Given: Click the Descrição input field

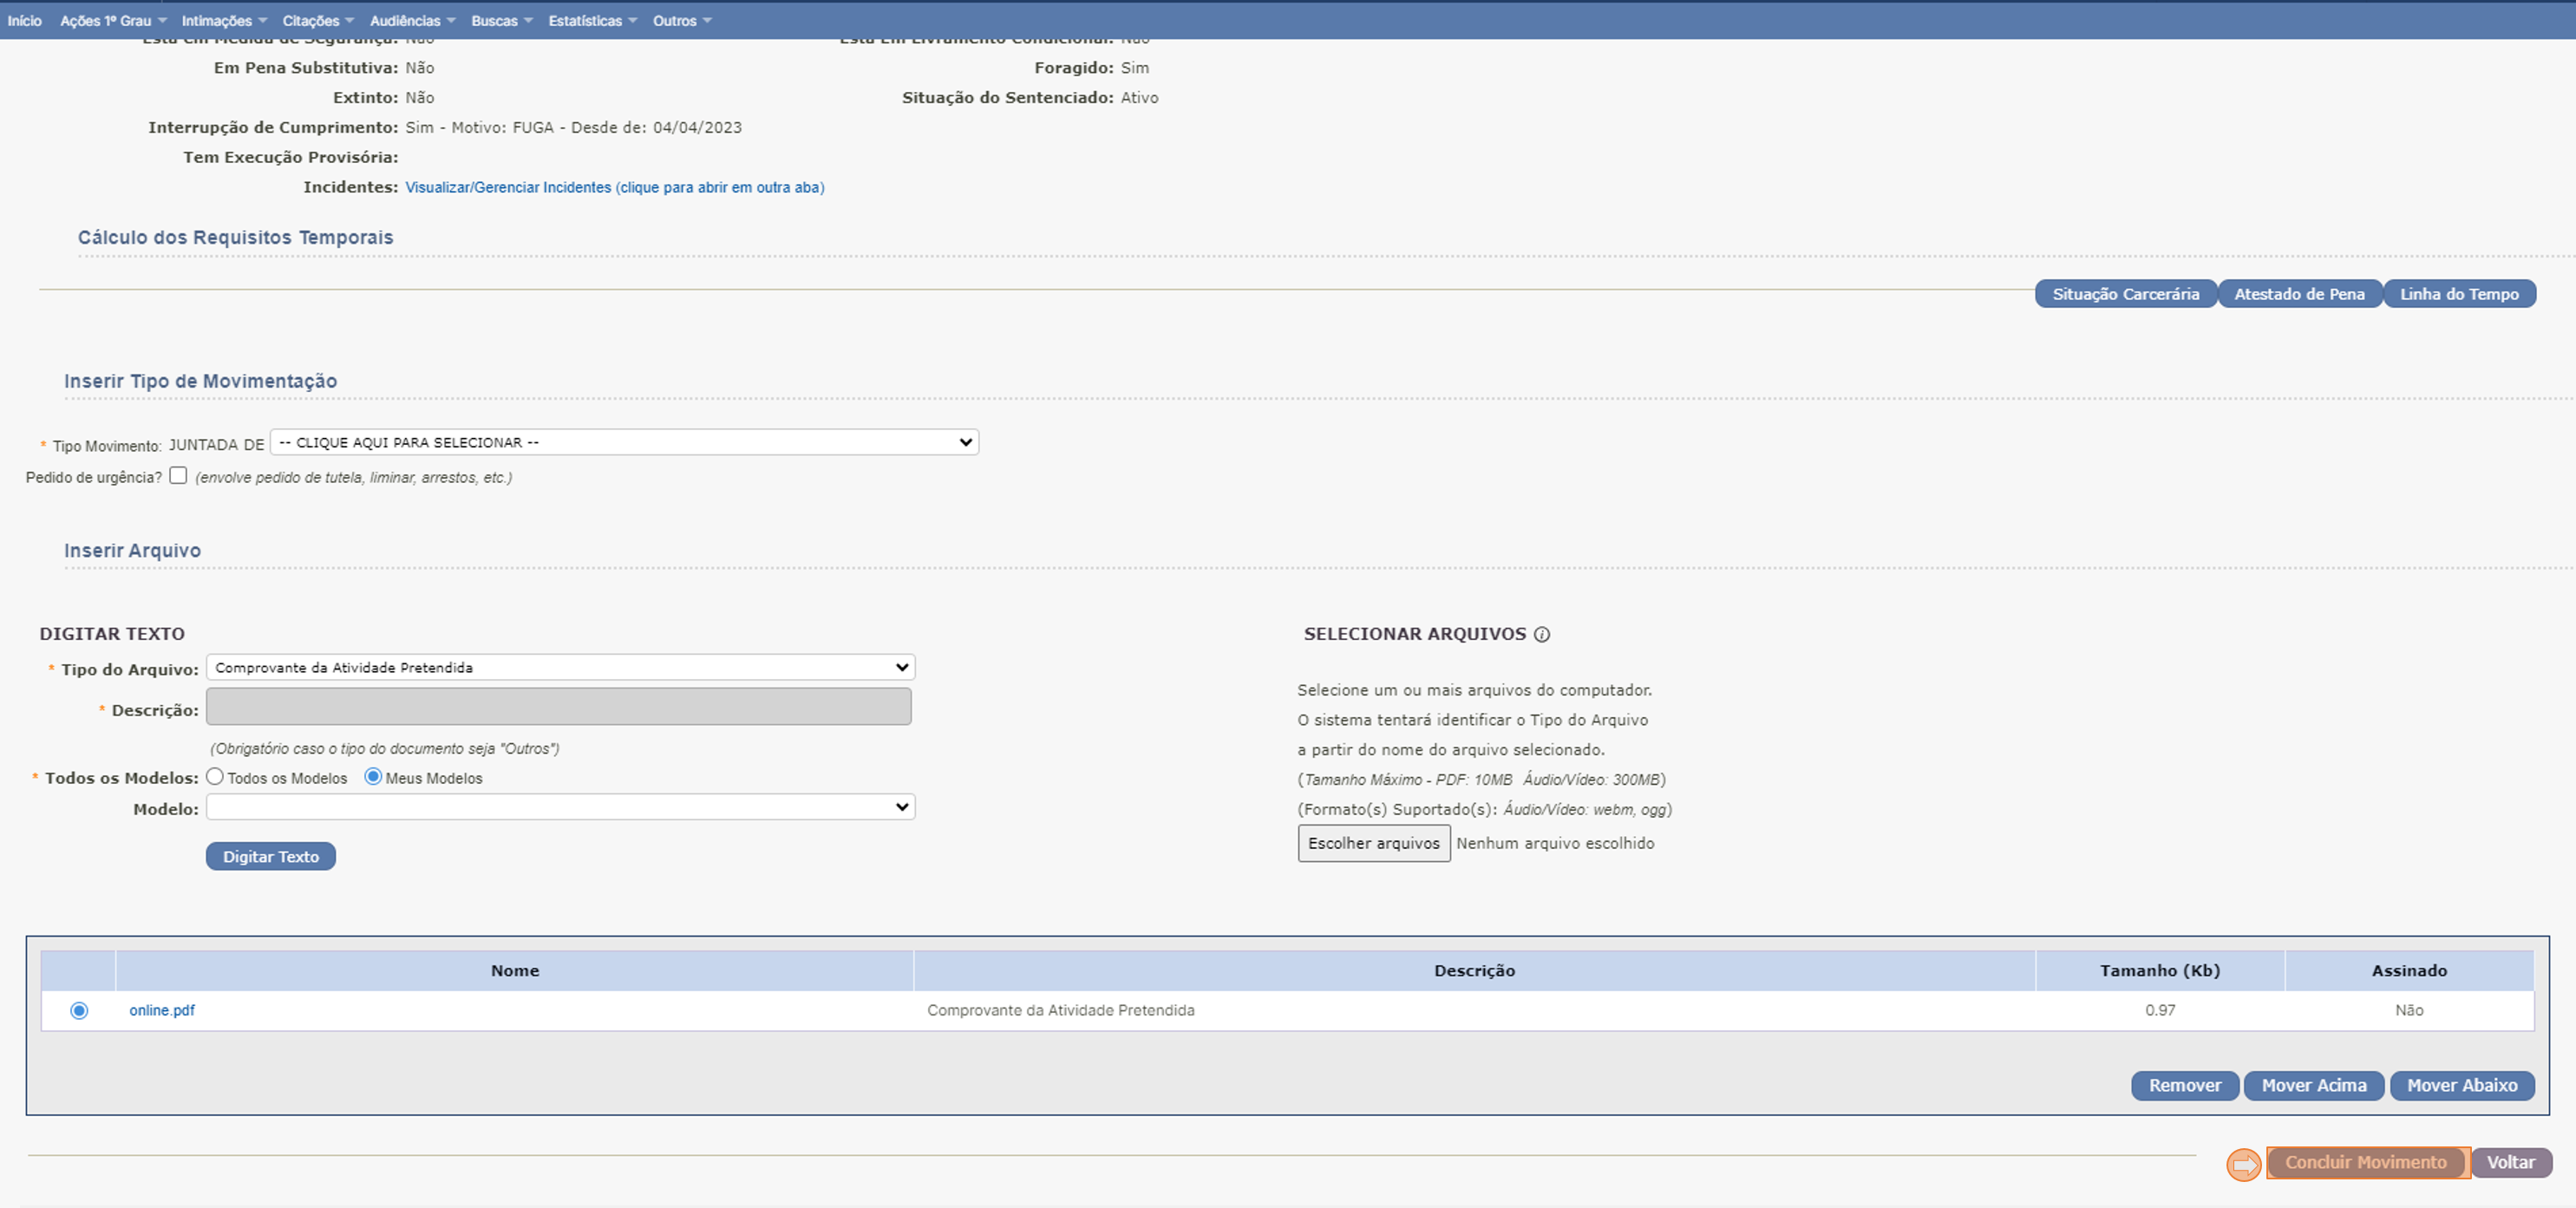Looking at the screenshot, I should (559, 706).
